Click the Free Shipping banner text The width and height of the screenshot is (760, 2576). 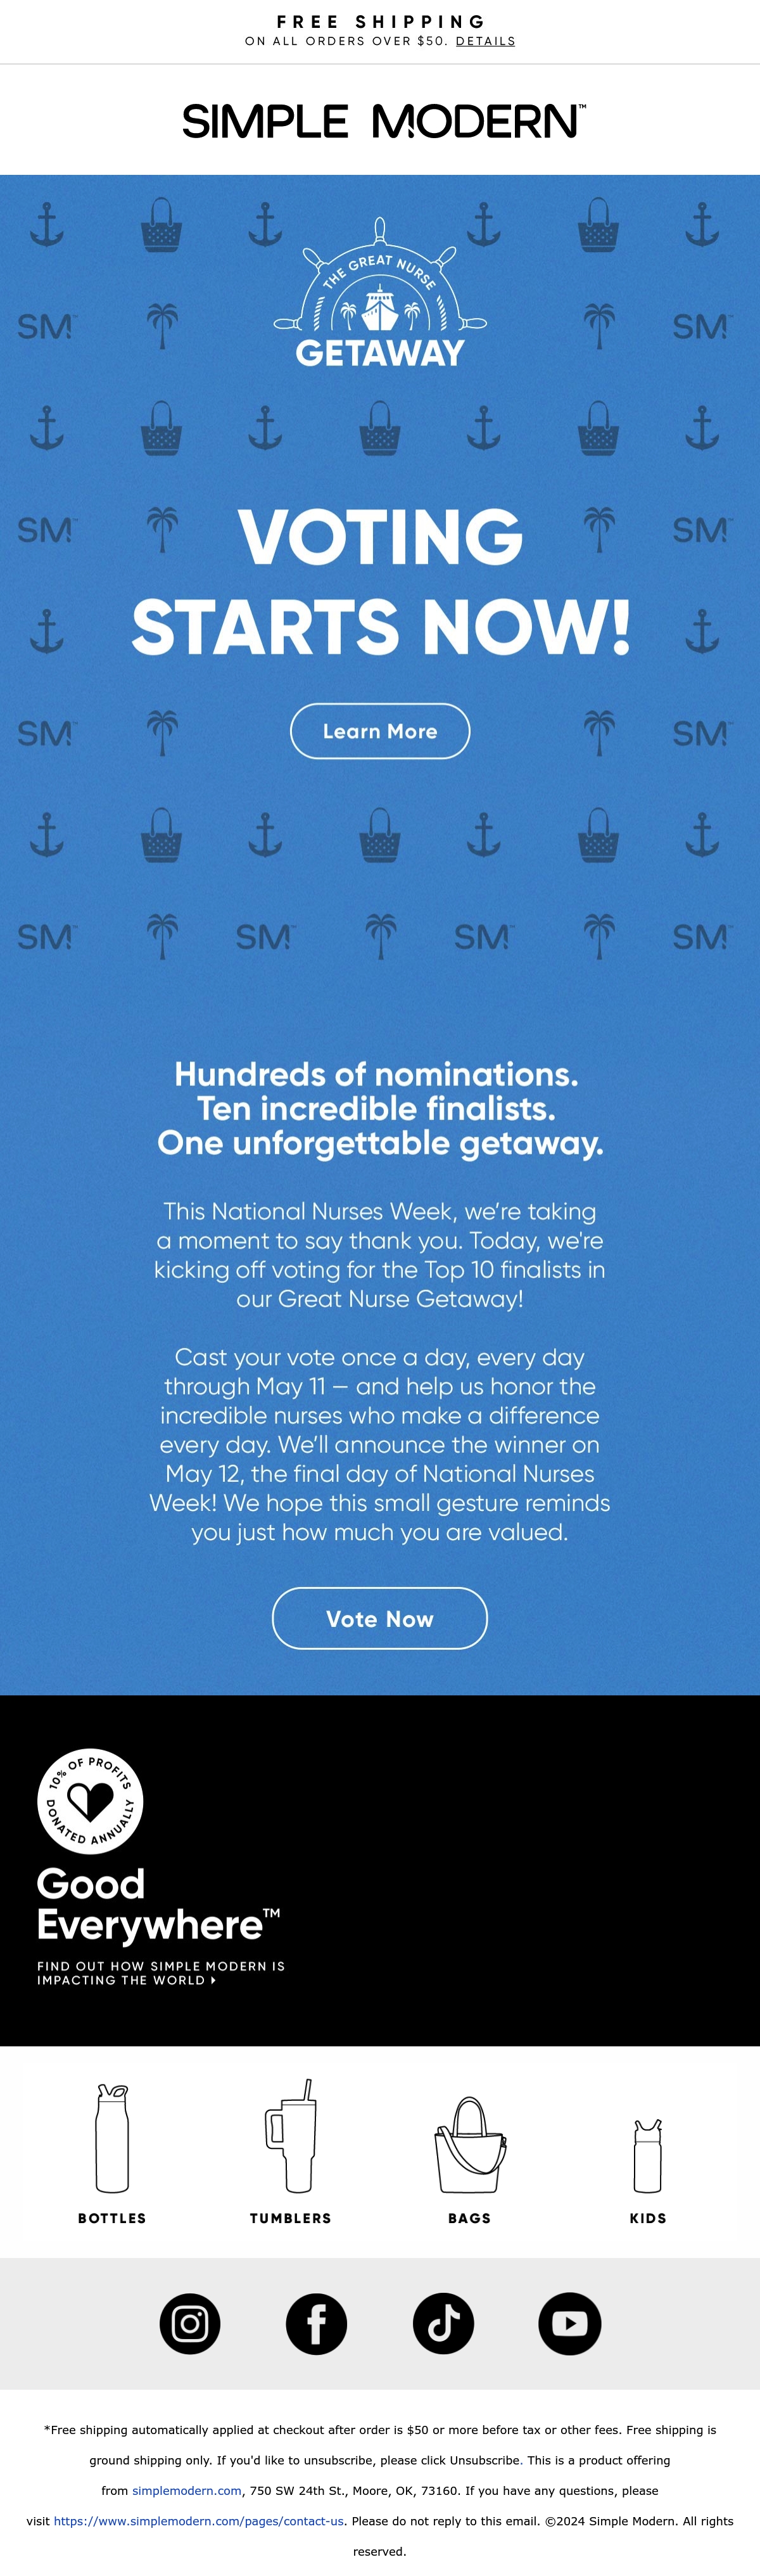click(x=380, y=21)
